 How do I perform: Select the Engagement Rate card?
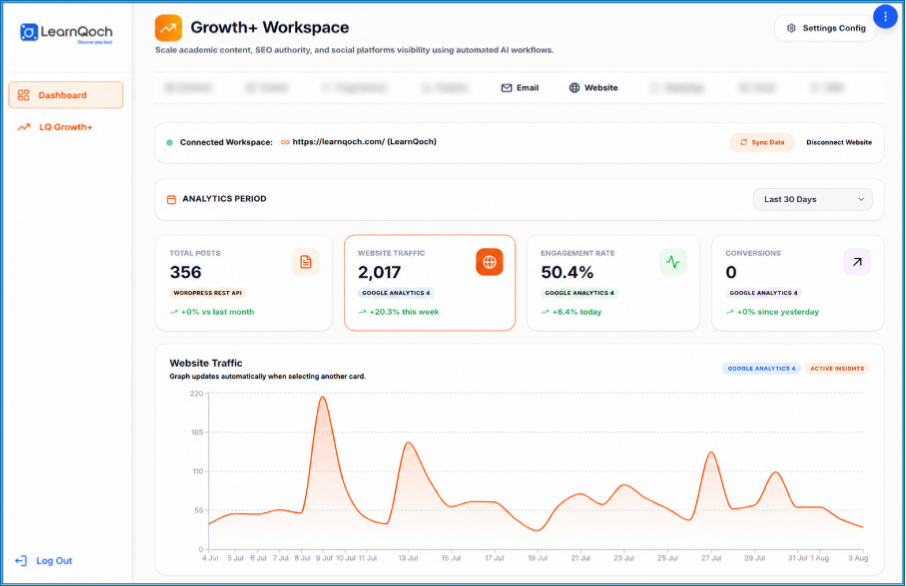click(613, 283)
